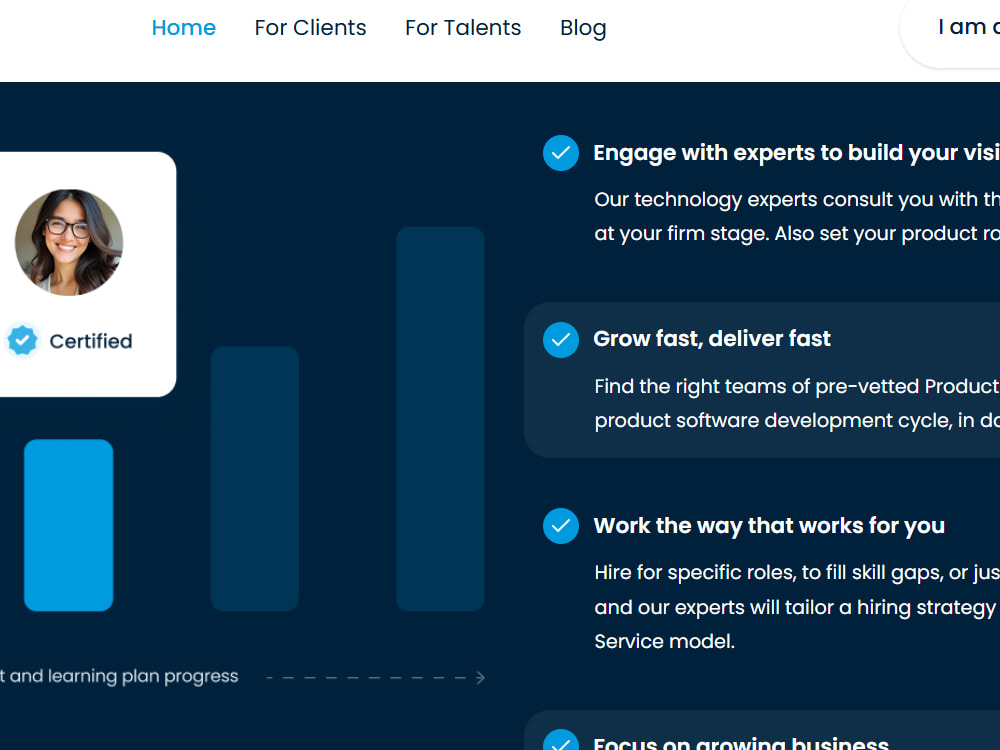Click checkmark icon beside 'Work the way that works'
Viewport: 1000px width, 750px height.
[561, 526]
